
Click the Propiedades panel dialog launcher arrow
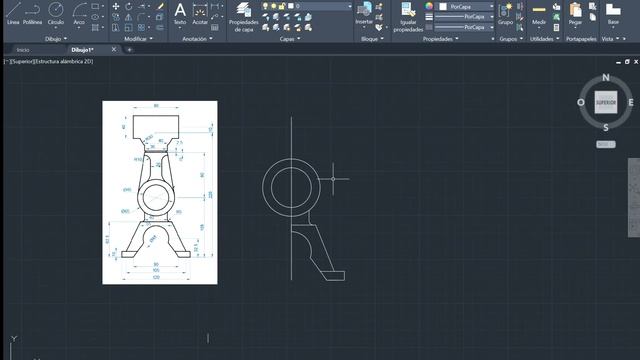493,39
